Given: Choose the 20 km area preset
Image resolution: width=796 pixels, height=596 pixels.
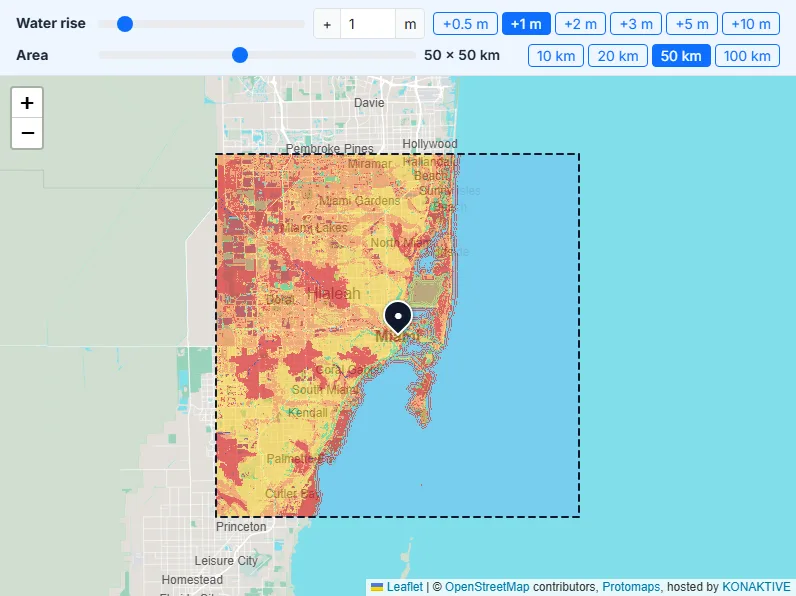Looking at the screenshot, I should point(617,56).
